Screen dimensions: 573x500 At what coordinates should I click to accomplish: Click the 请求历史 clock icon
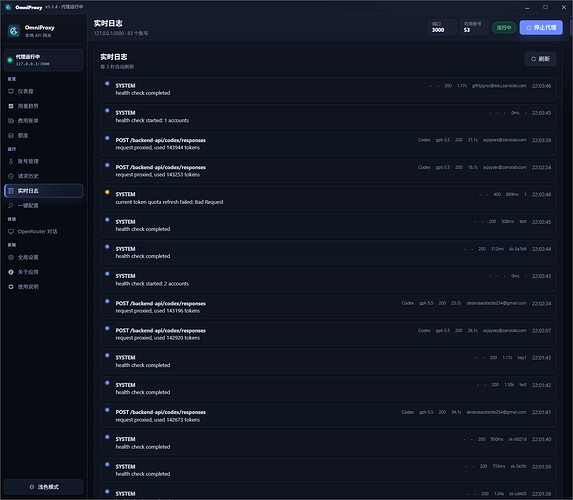pos(11,176)
